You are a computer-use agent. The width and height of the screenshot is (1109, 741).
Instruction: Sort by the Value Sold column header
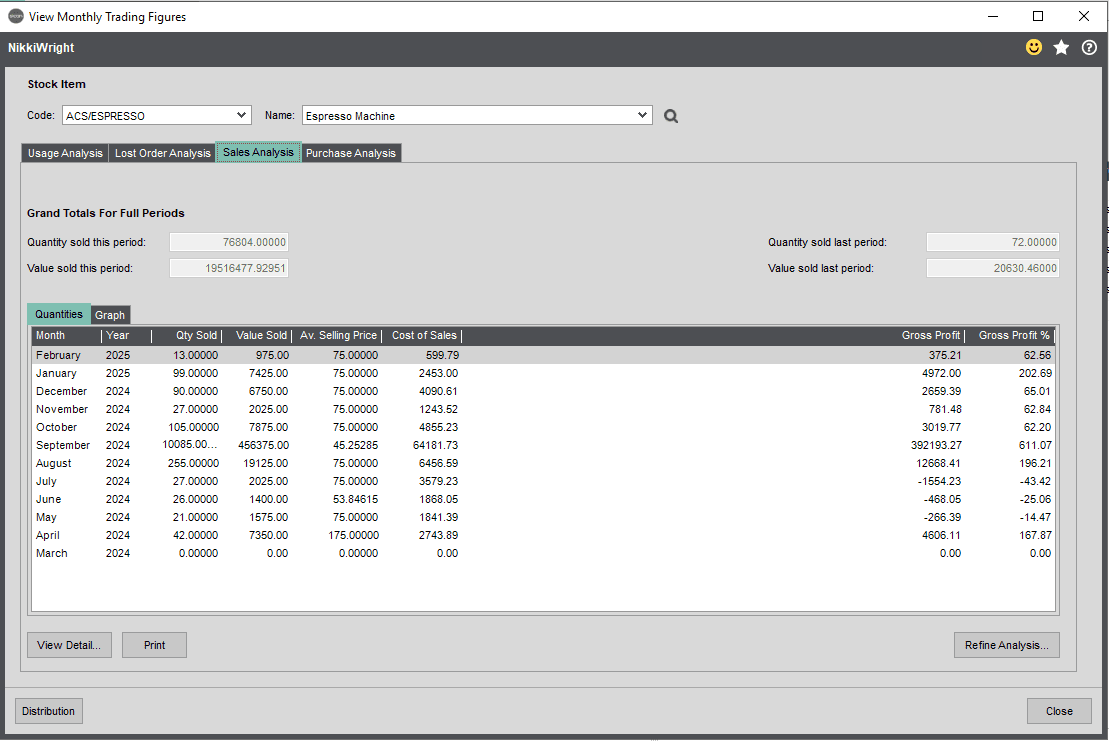(257, 335)
